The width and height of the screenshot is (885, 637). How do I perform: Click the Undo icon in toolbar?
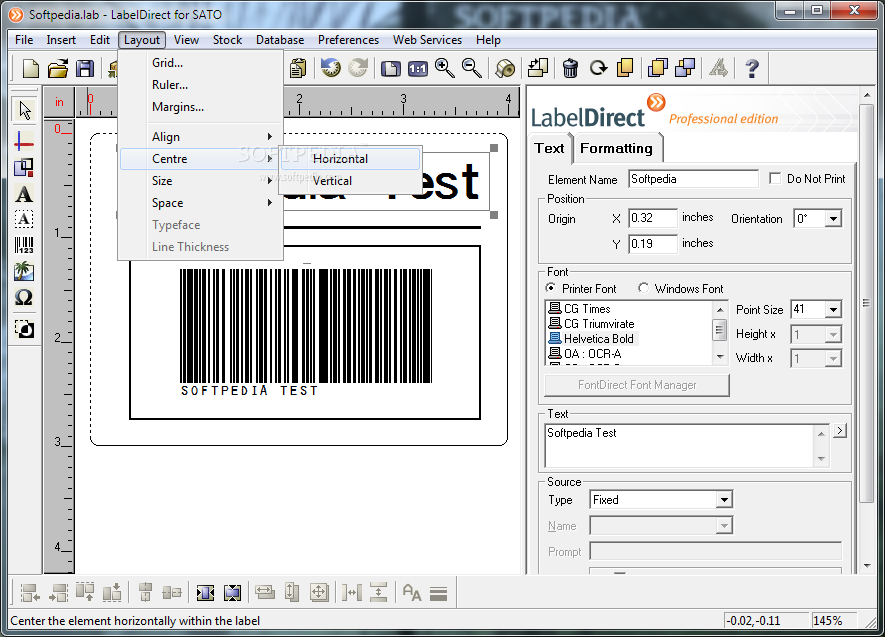(x=331, y=68)
